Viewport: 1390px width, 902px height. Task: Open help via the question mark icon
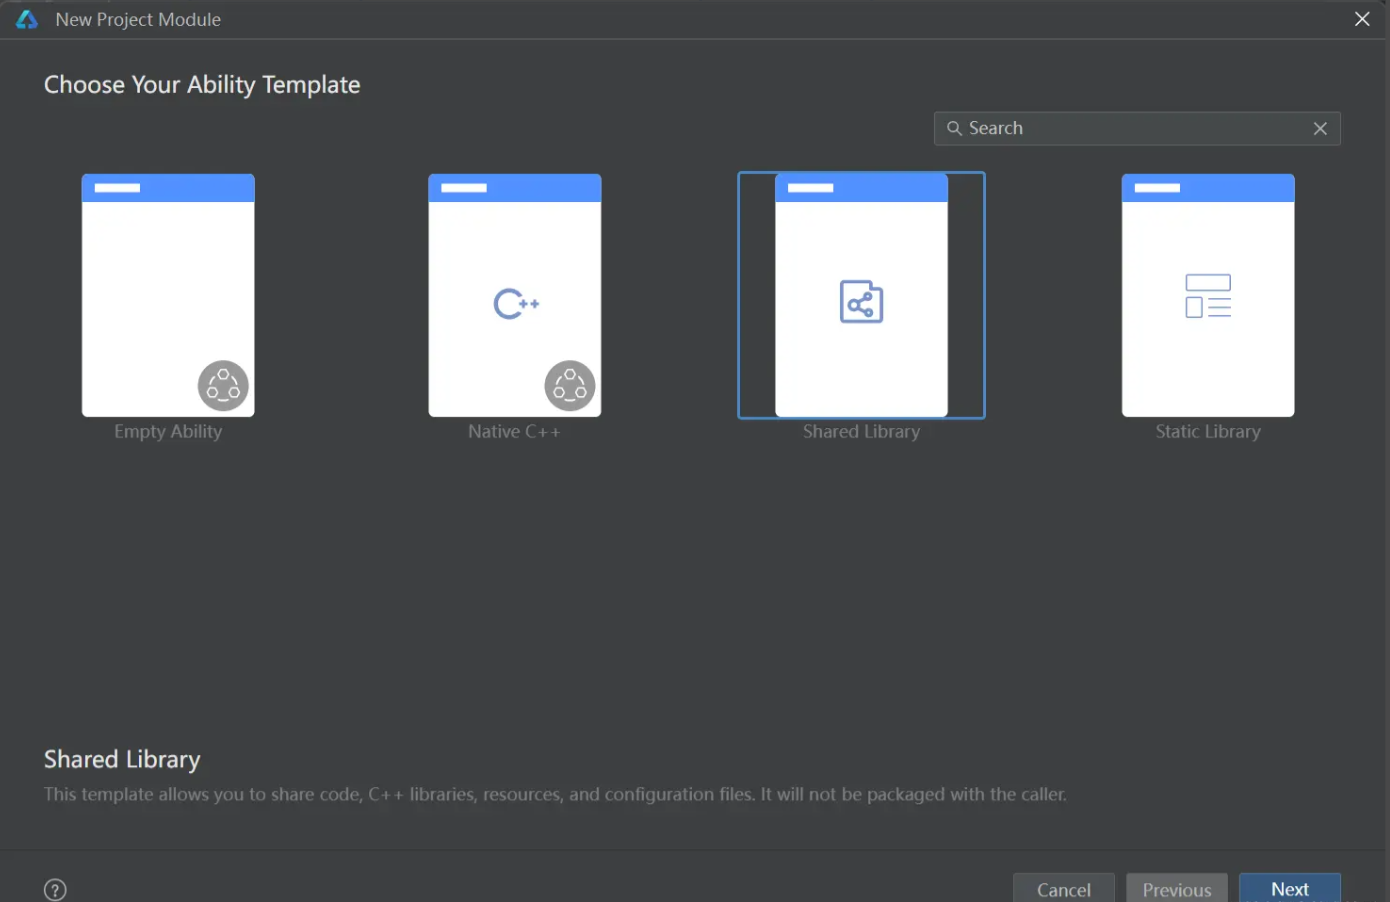(56, 889)
